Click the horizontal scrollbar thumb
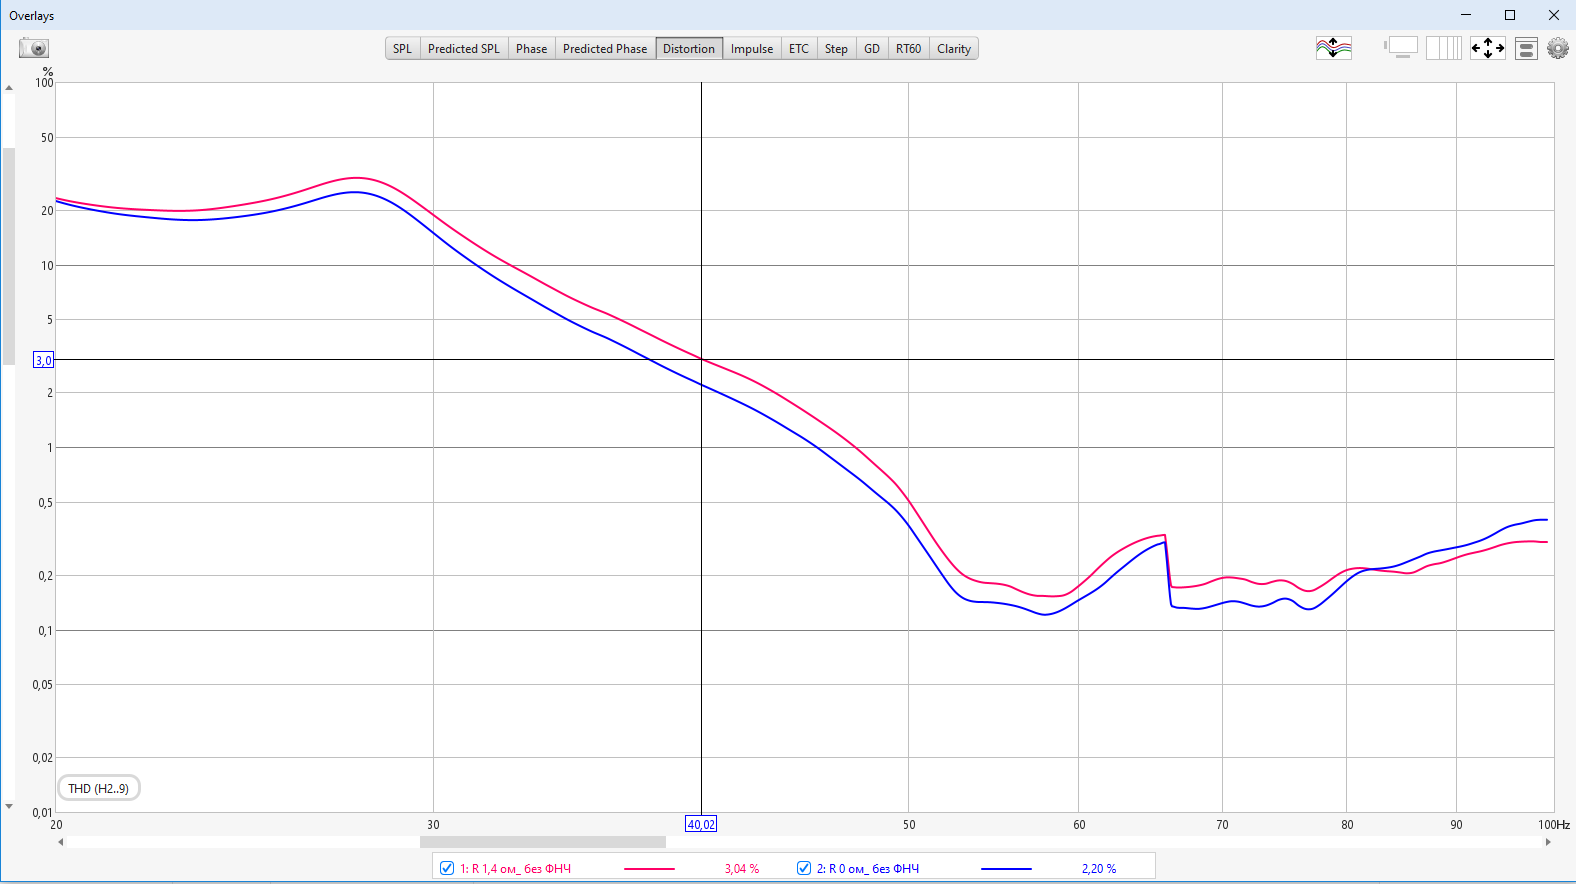 click(542, 842)
